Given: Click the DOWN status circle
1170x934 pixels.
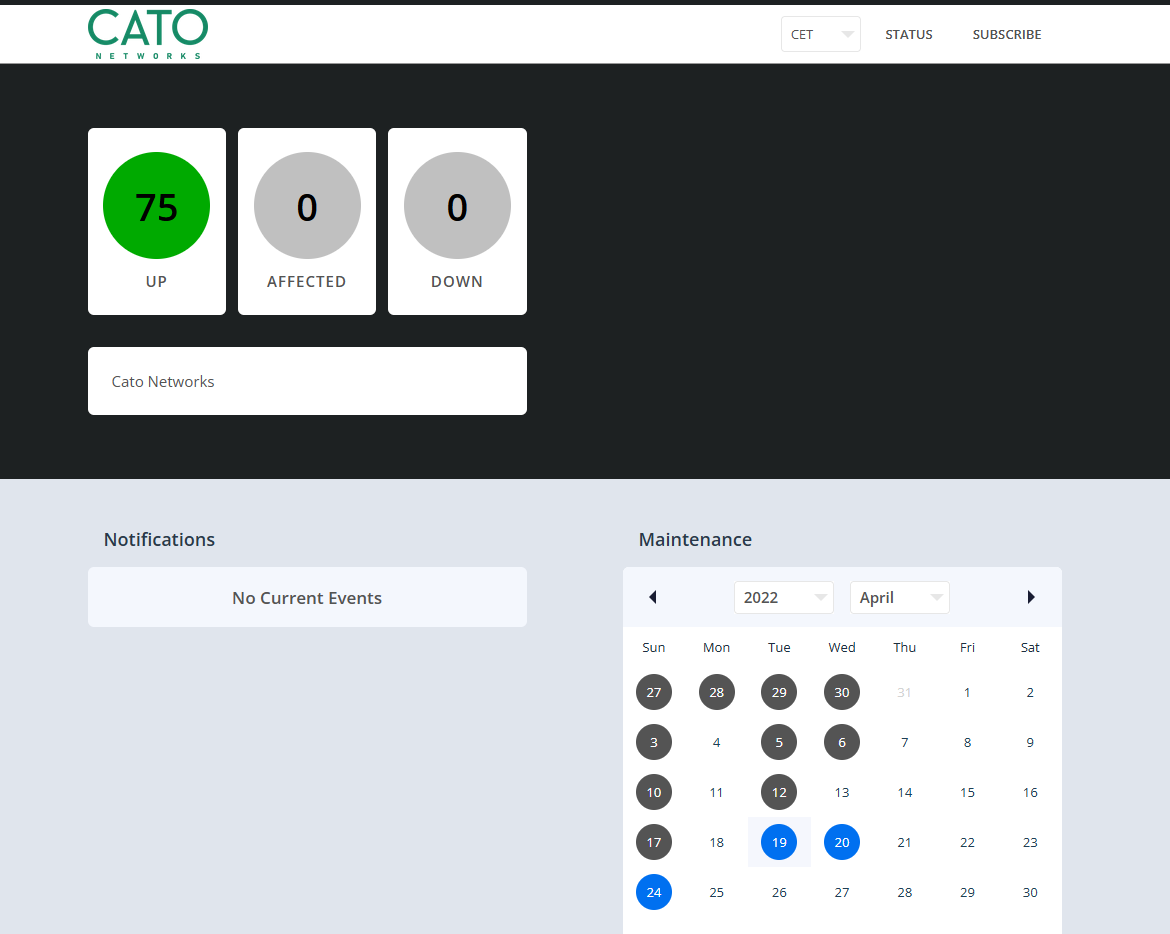Looking at the screenshot, I should (x=456, y=205).
